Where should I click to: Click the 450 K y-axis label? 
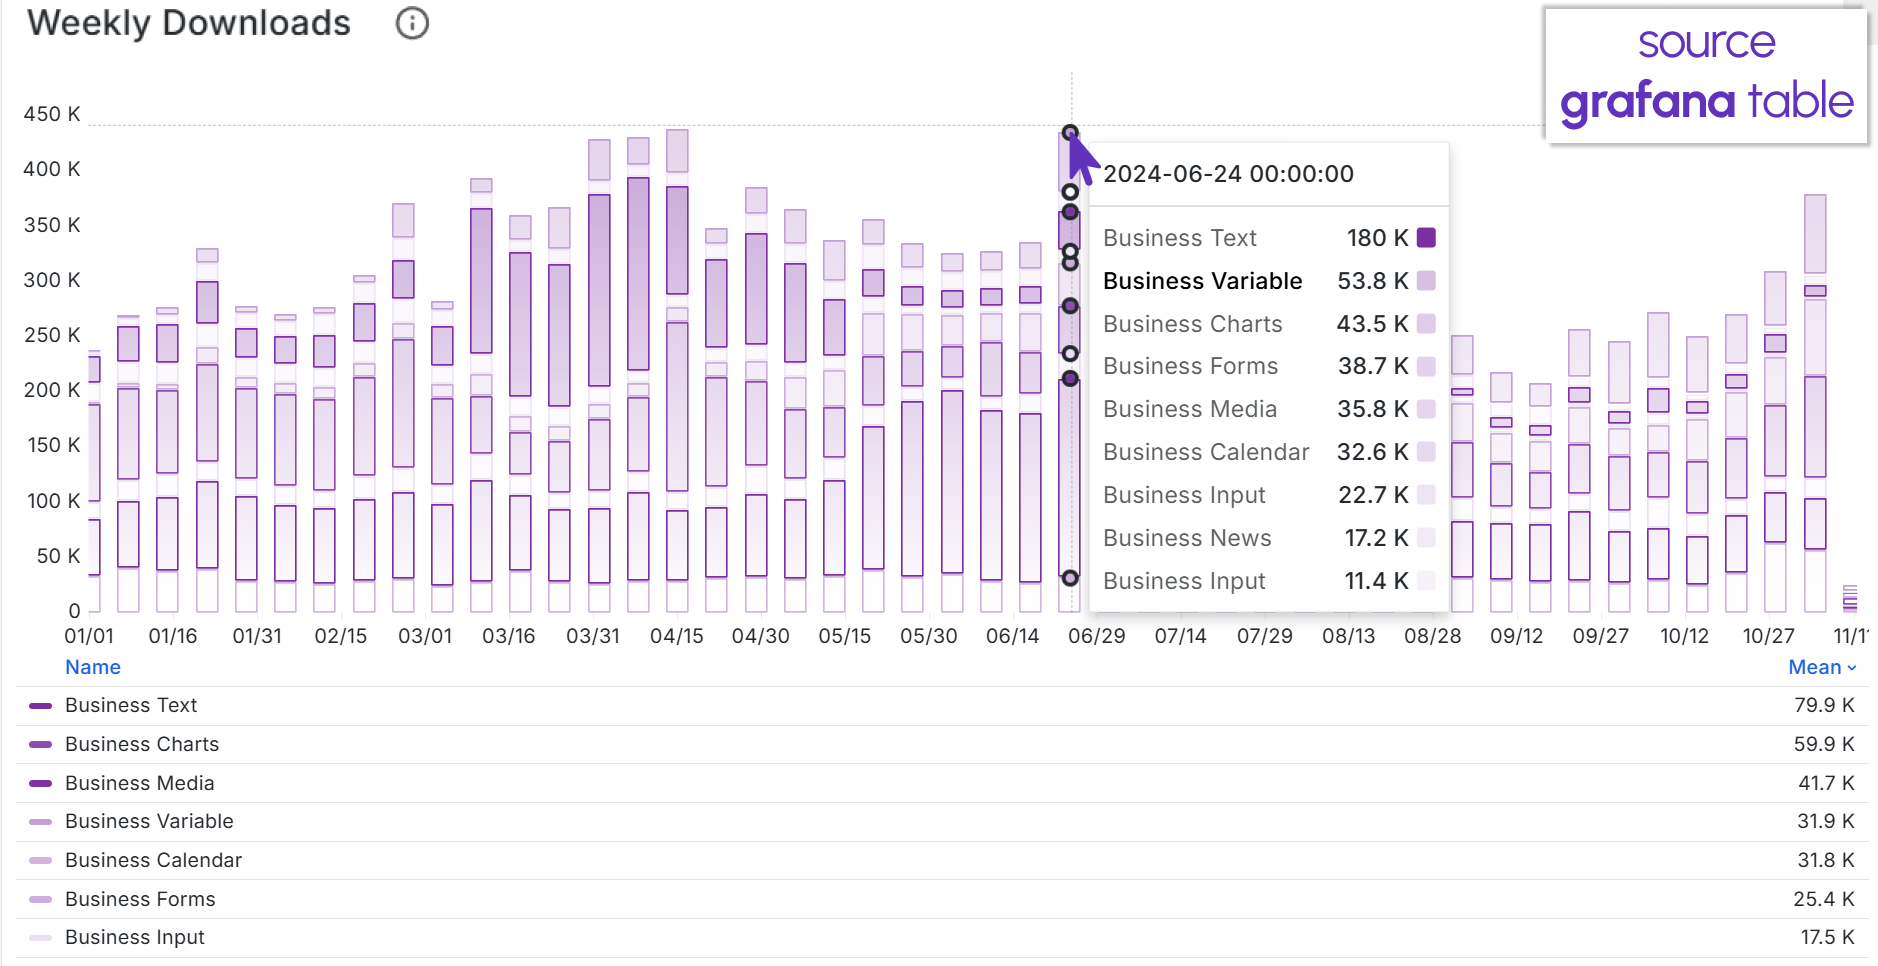[x=52, y=114]
